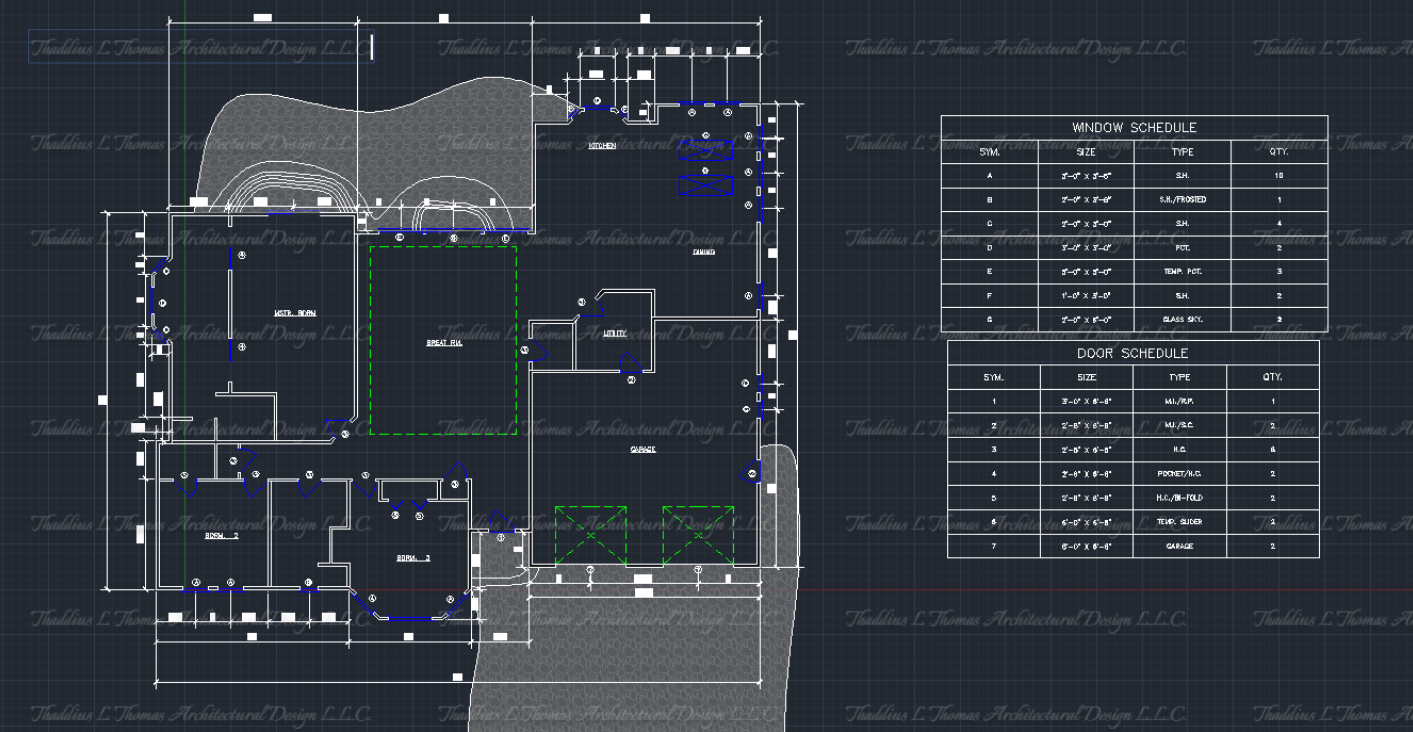Viewport: 1413px width, 732px height.
Task: Click SYM. header in Window Schedule
Action: click(x=989, y=153)
